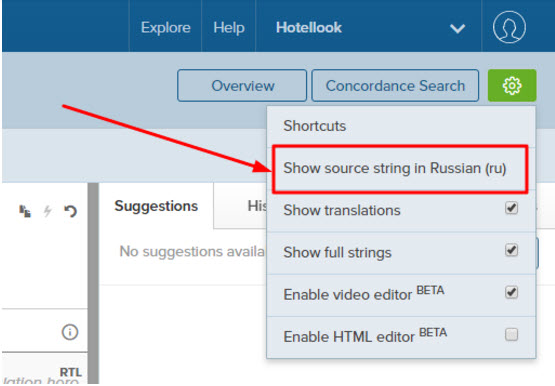Viewport: 555px width, 386px height.
Task: Disable the Enable video editor checkbox
Action: pyautogui.click(x=511, y=292)
